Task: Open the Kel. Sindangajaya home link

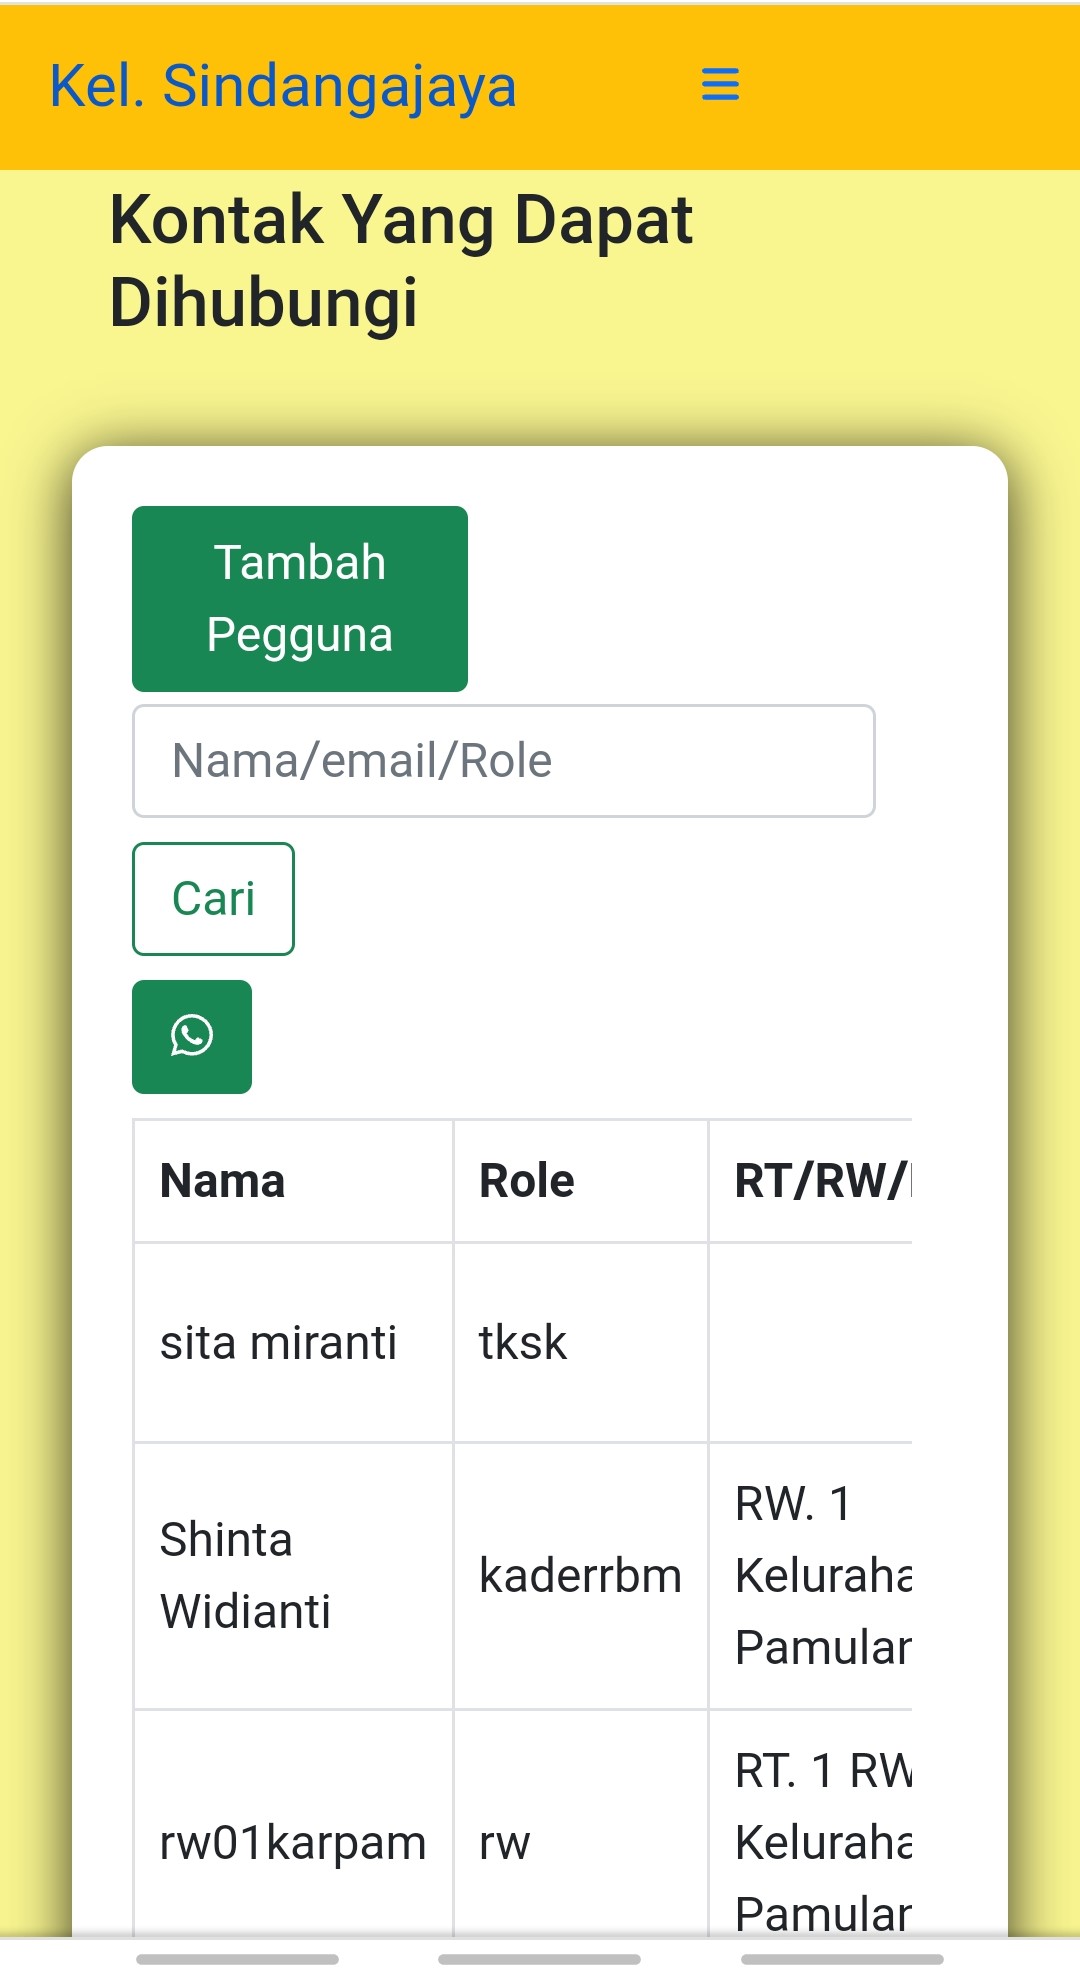Action: pos(283,86)
